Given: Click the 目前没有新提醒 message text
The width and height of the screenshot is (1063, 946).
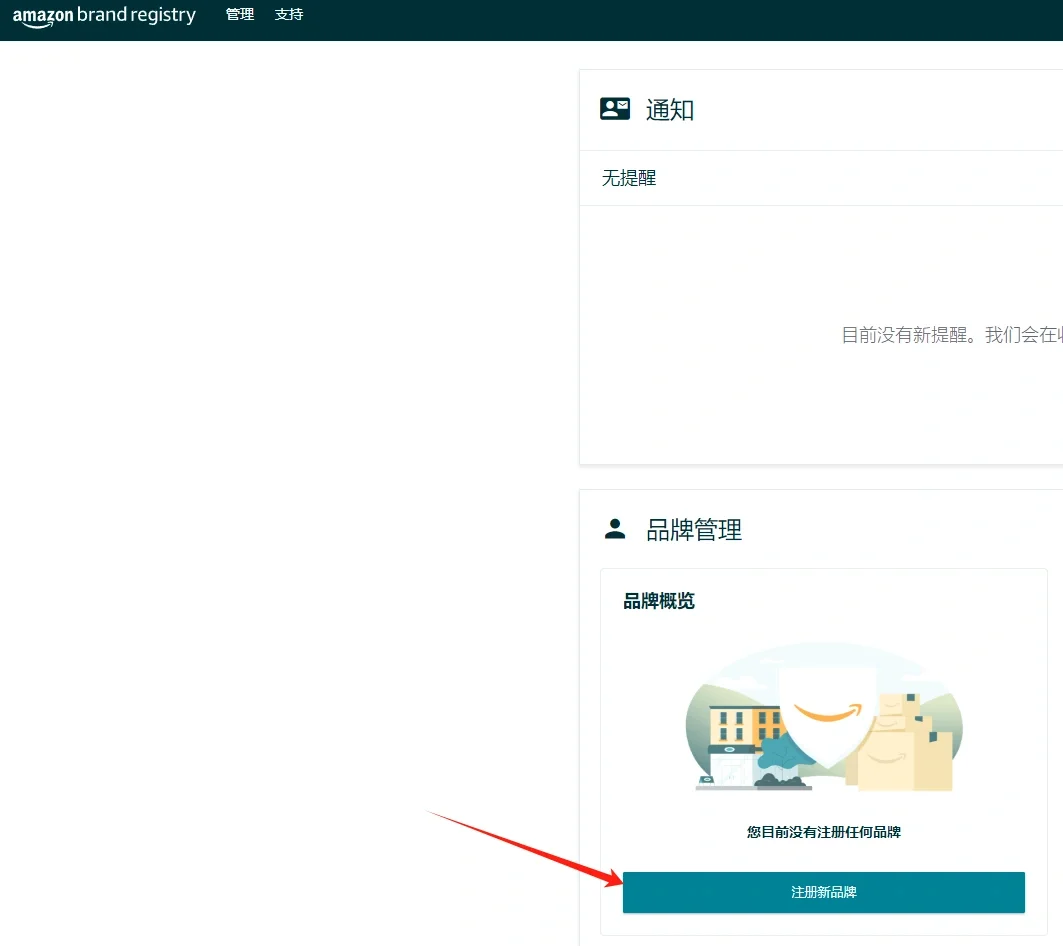Looking at the screenshot, I should tap(950, 335).
